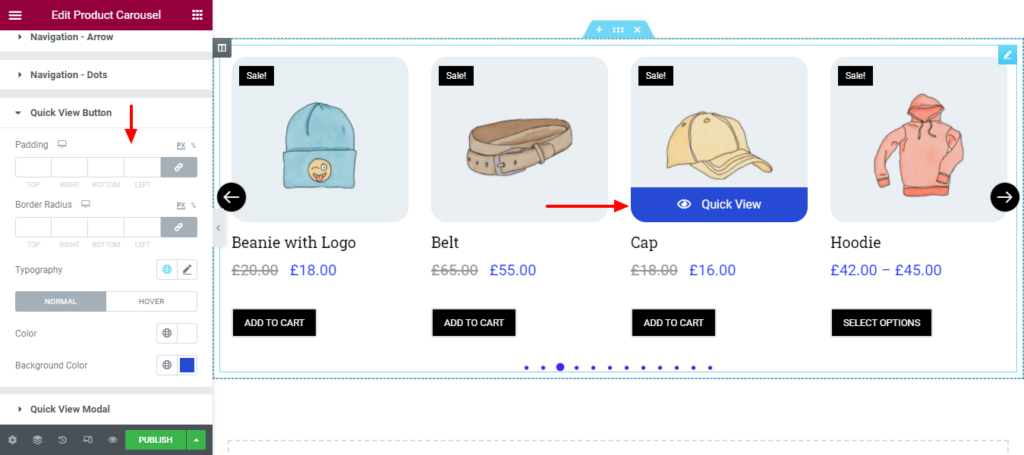
Task: Click the Quick View button on Cap
Action: pyautogui.click(x=719, y=204)
